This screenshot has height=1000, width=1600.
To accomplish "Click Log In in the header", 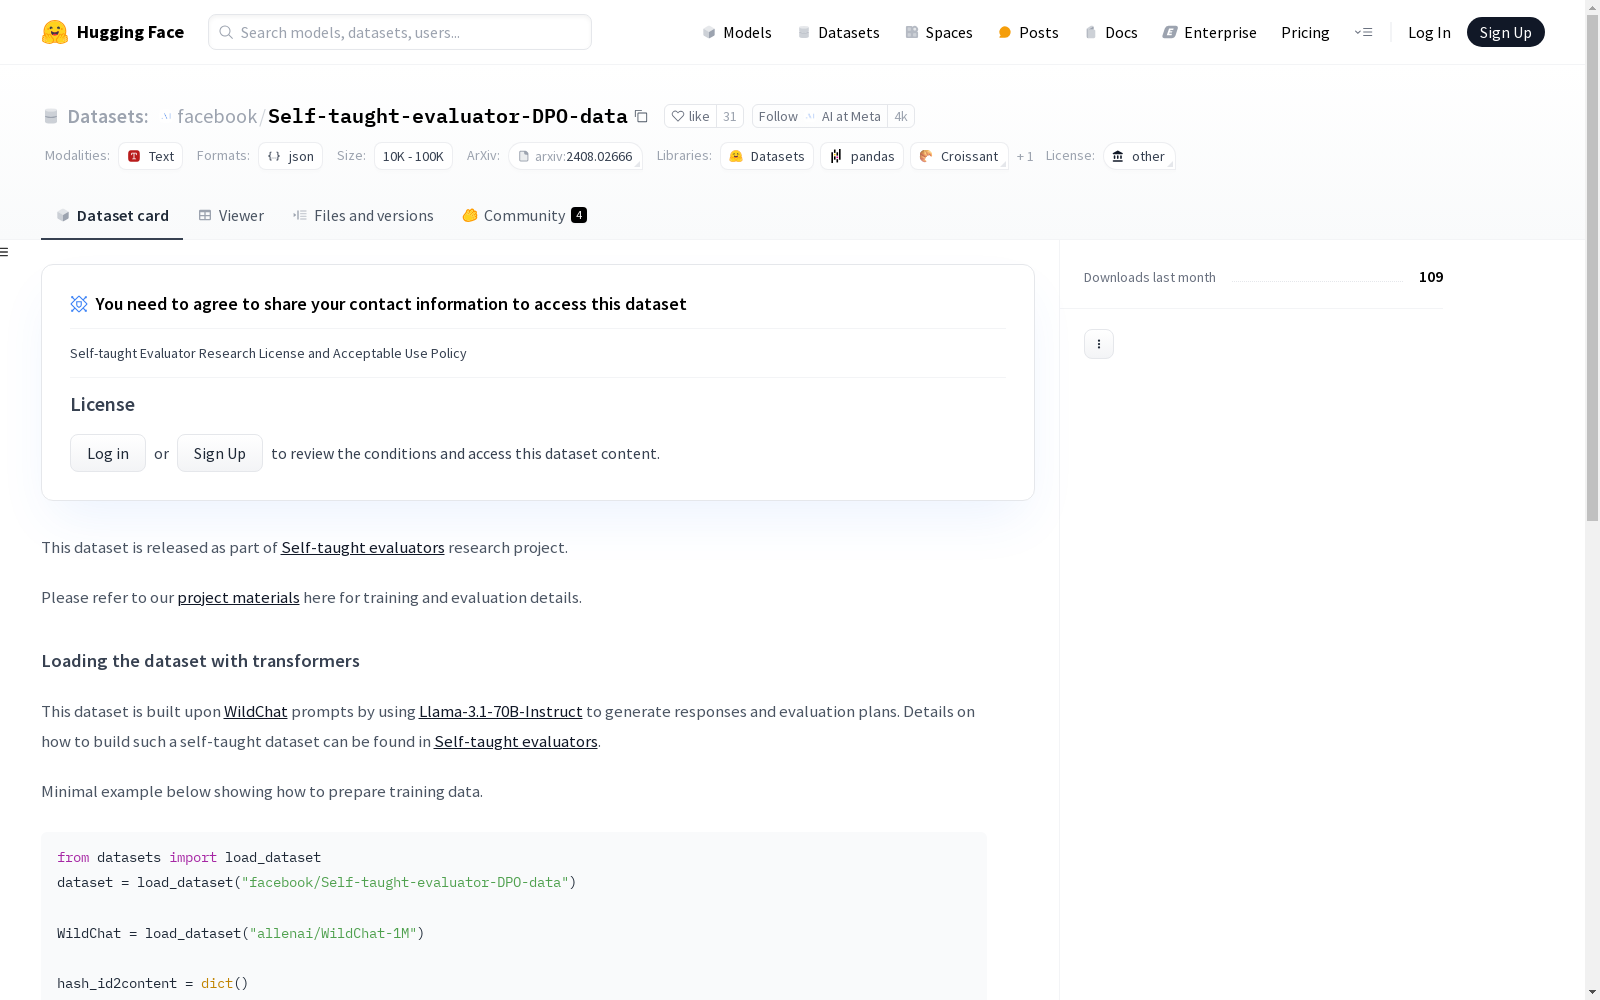I will tap(1429, 32).
